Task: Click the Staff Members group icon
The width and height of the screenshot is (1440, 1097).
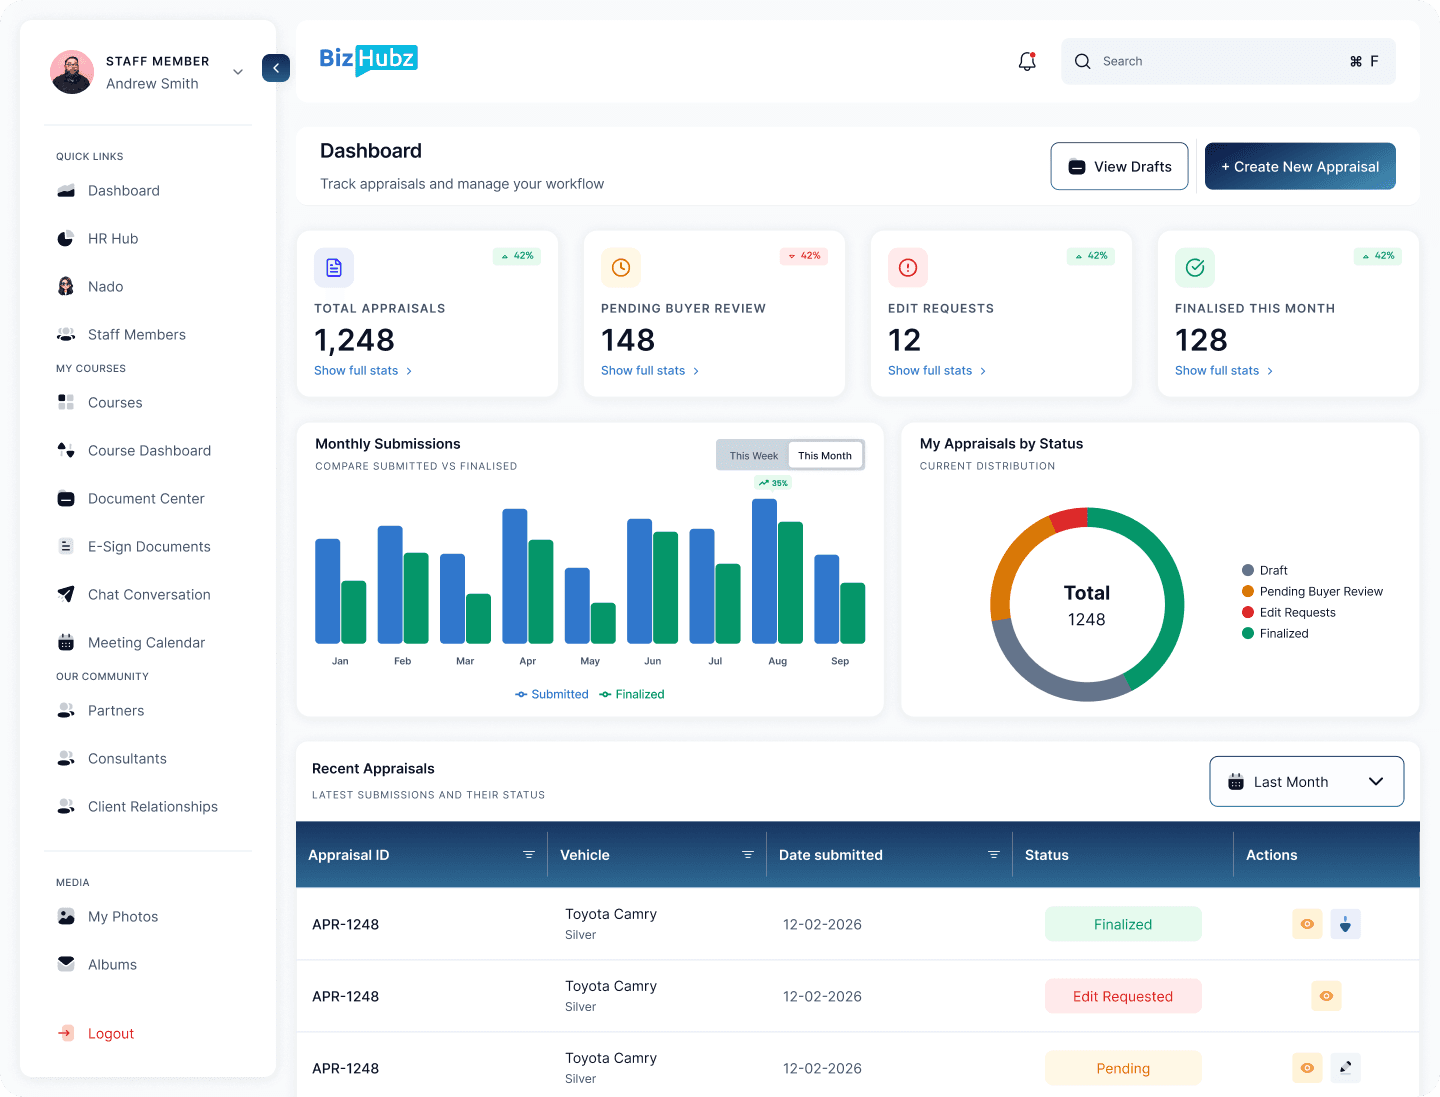Action: click(66, 335)
